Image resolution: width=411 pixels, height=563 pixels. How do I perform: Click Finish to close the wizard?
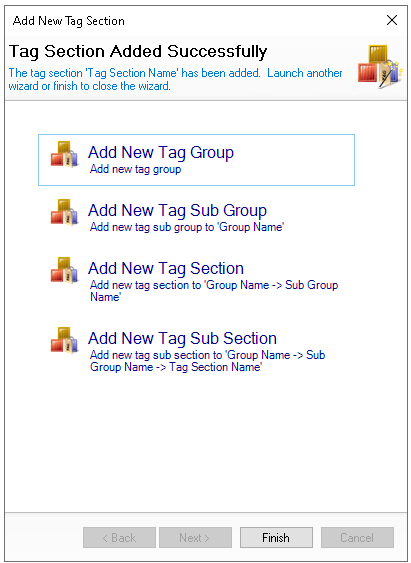(x=276, y=538)
